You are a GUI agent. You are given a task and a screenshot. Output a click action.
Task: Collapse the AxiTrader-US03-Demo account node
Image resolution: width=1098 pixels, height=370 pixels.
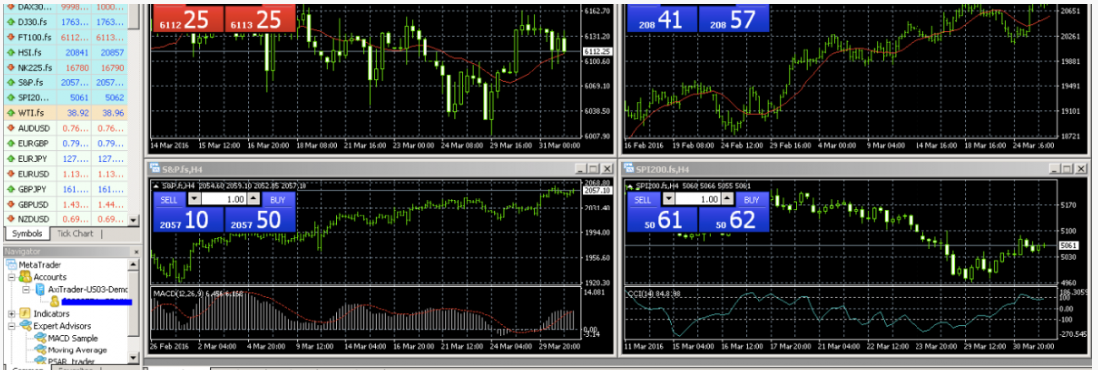pyautogui.click(x=26, y=289)
